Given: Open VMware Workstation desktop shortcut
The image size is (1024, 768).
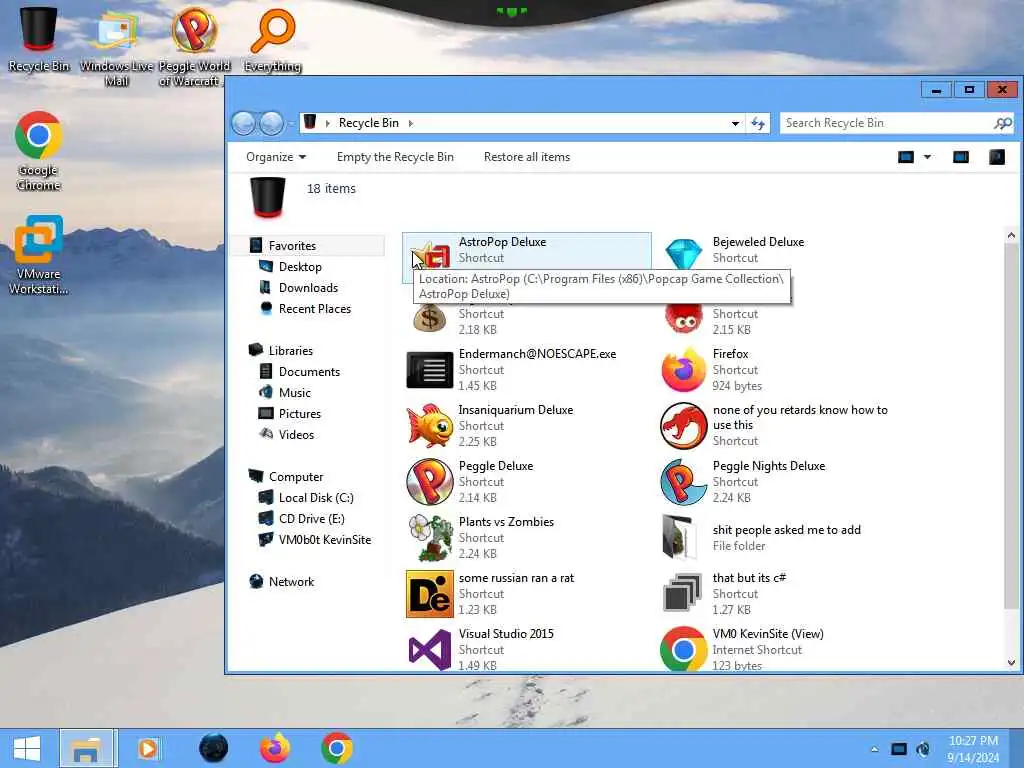Looking at the screenshot, I should pos(39,255).
